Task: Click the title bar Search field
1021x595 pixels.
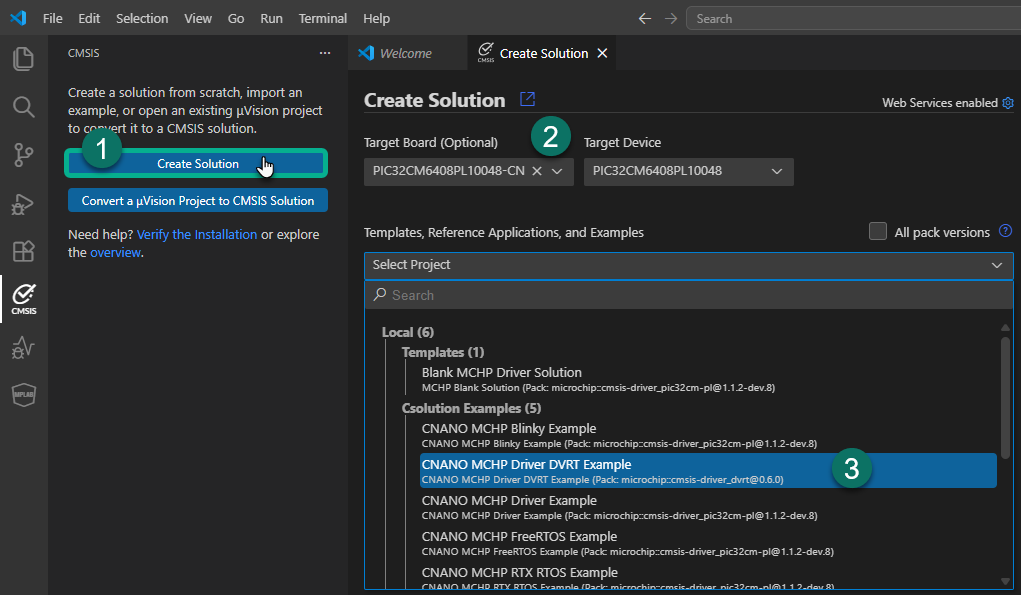Action: point(853,19)
